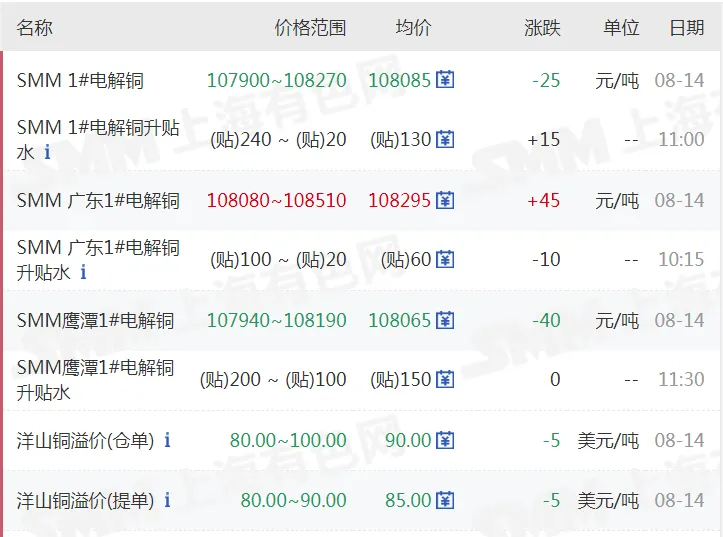This screenshot has height=537, width=723.
Task: Open the SMM 1#电解铜升贴水 product link
Action: tap(98, 139)
